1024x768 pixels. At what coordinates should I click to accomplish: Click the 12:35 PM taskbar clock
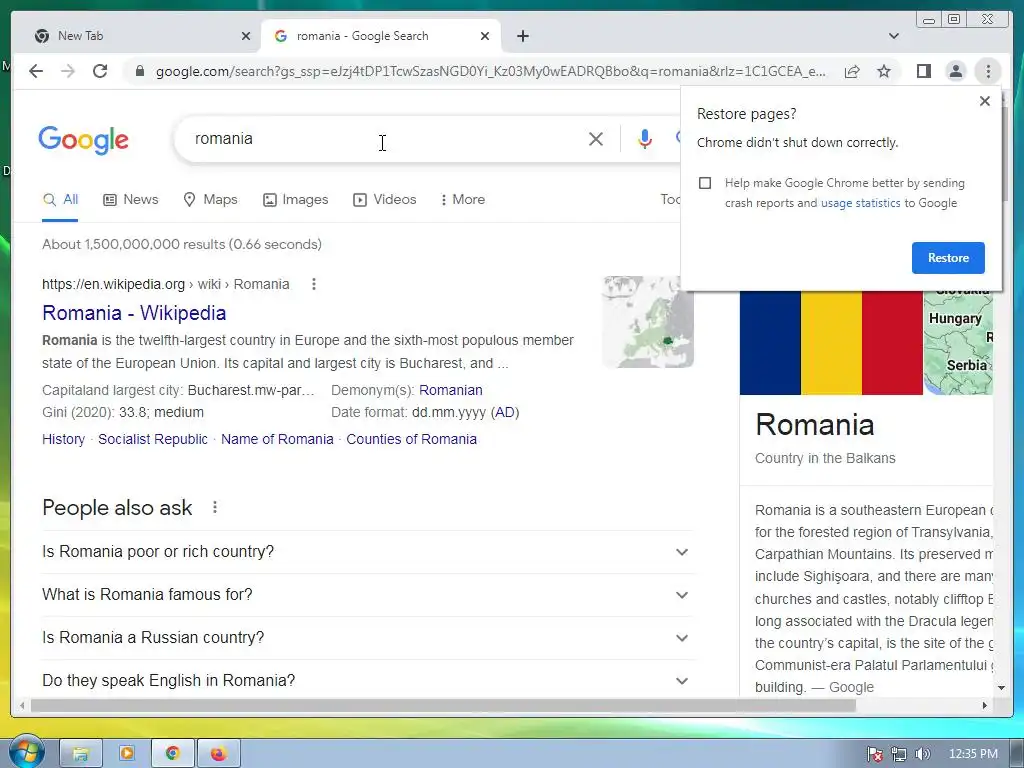tap(973, 754)
